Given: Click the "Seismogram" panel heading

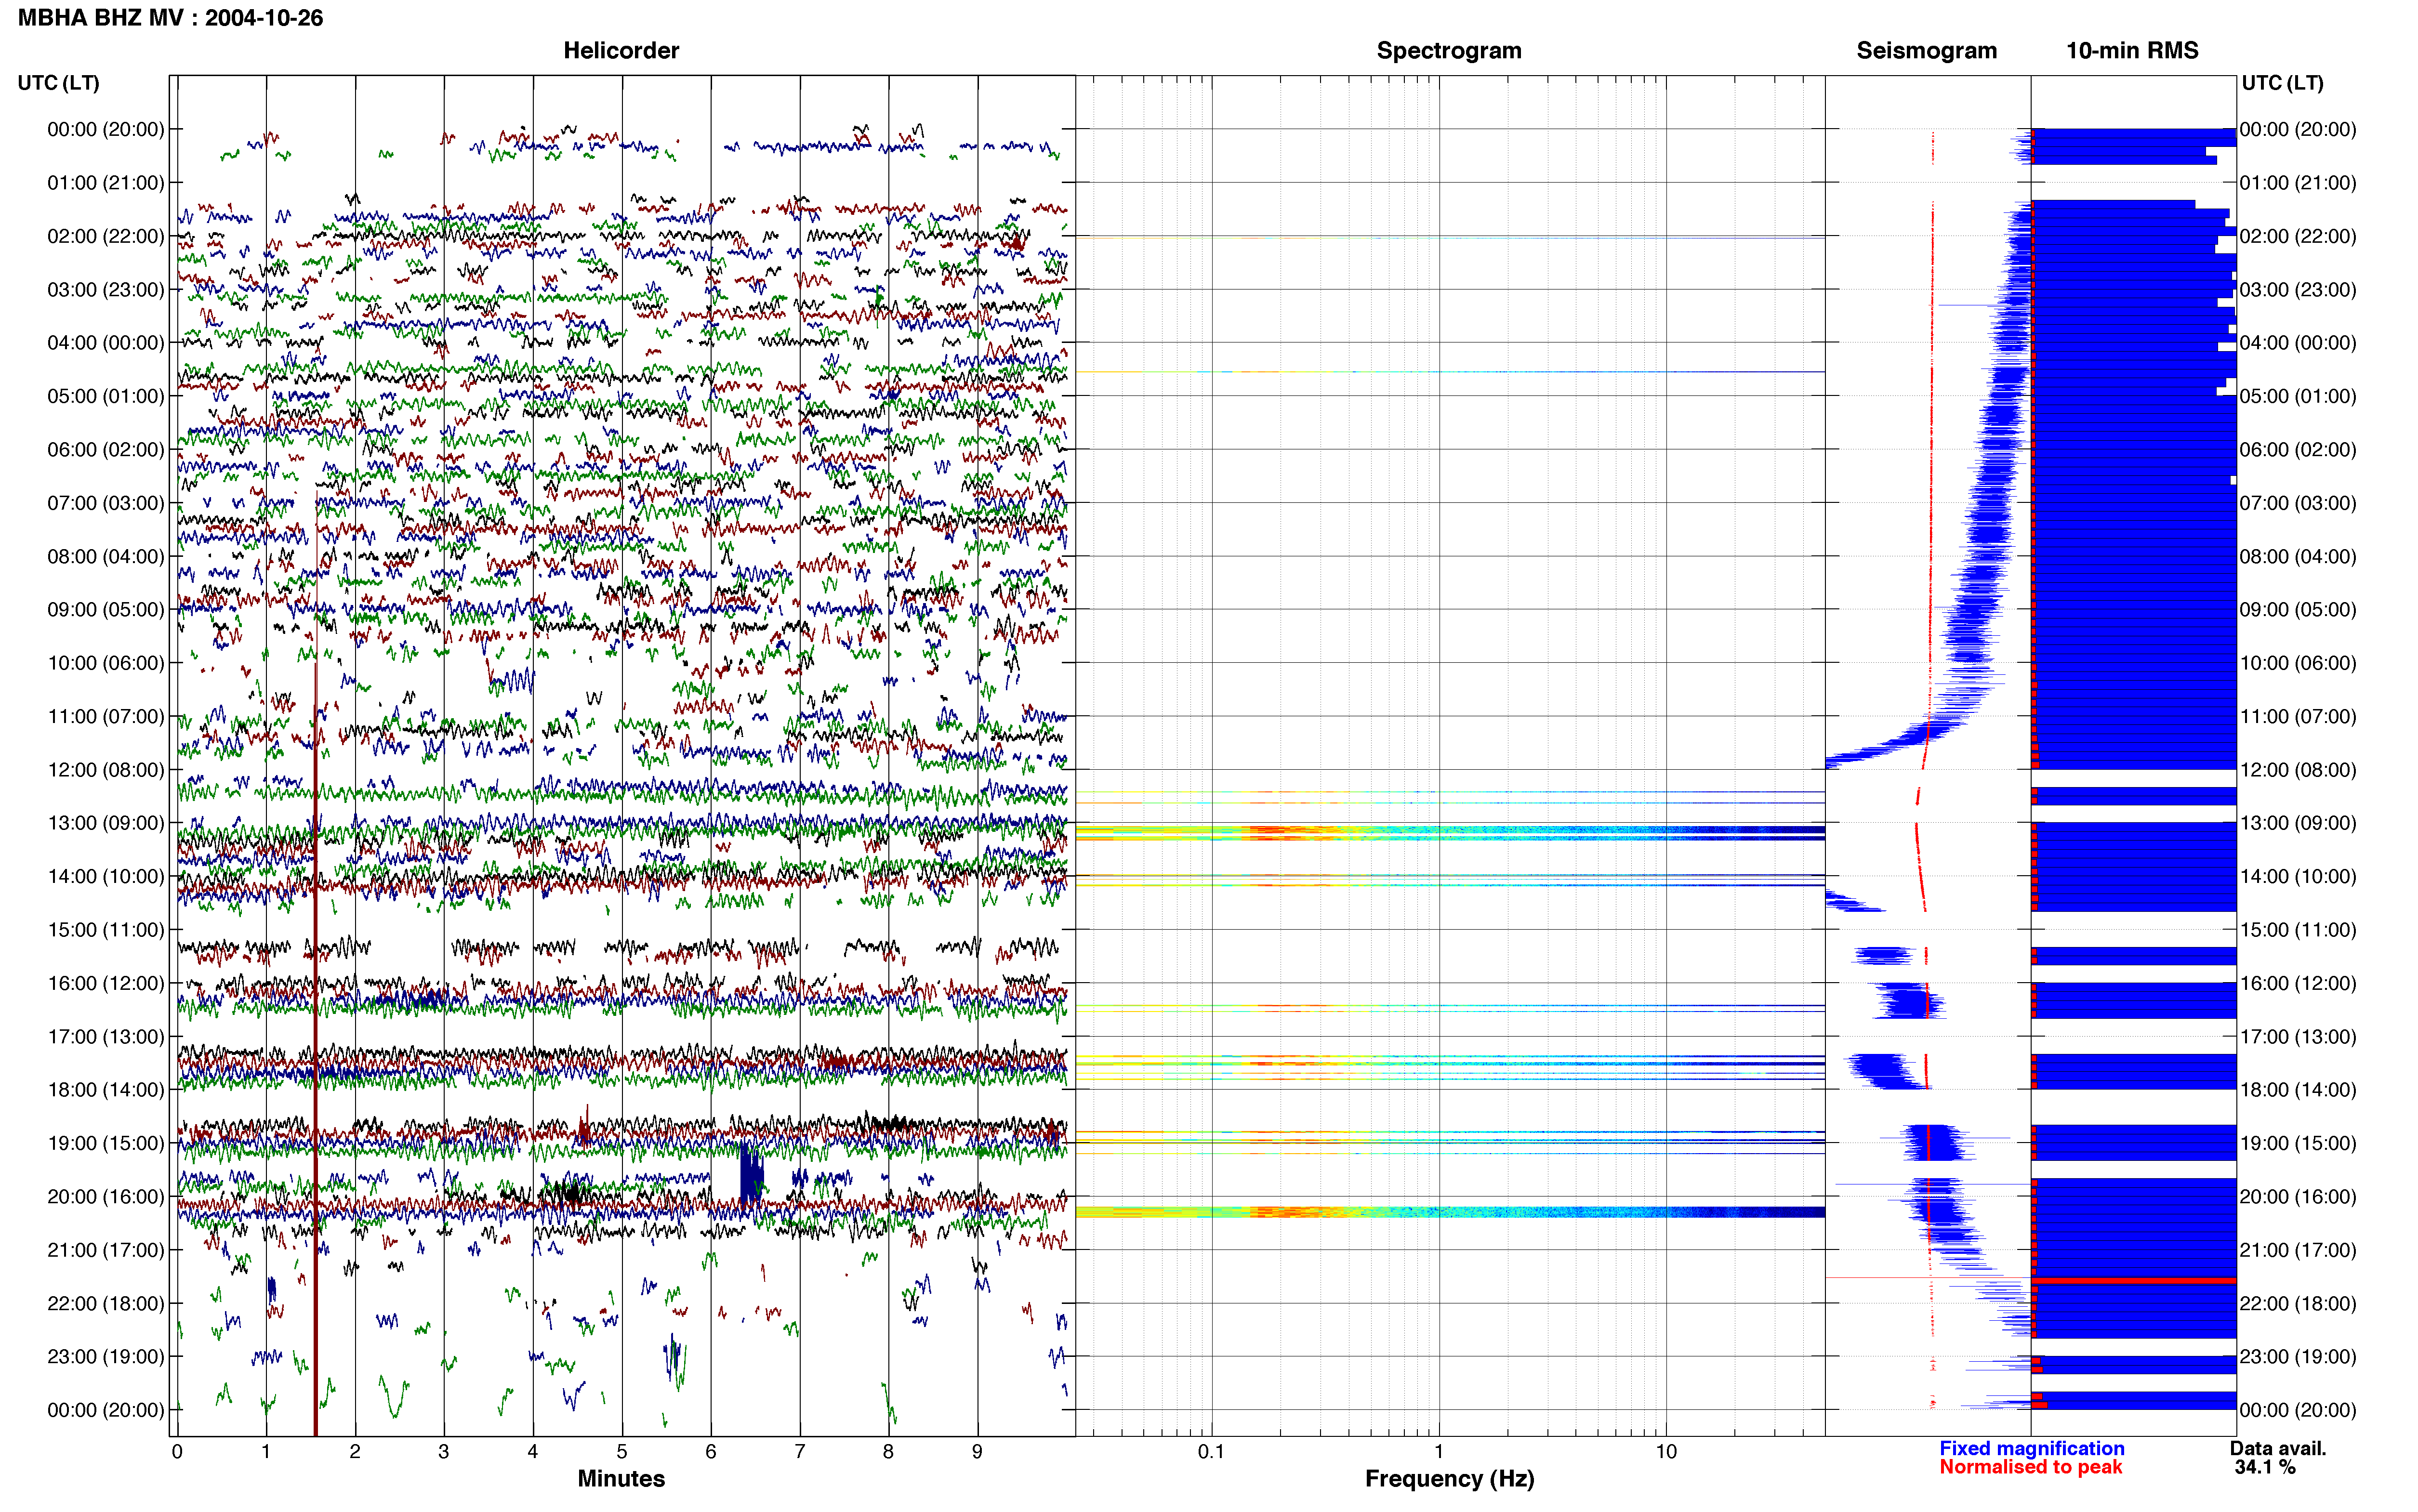Looking at the screenshot, I should click(x=1926, y=50).
